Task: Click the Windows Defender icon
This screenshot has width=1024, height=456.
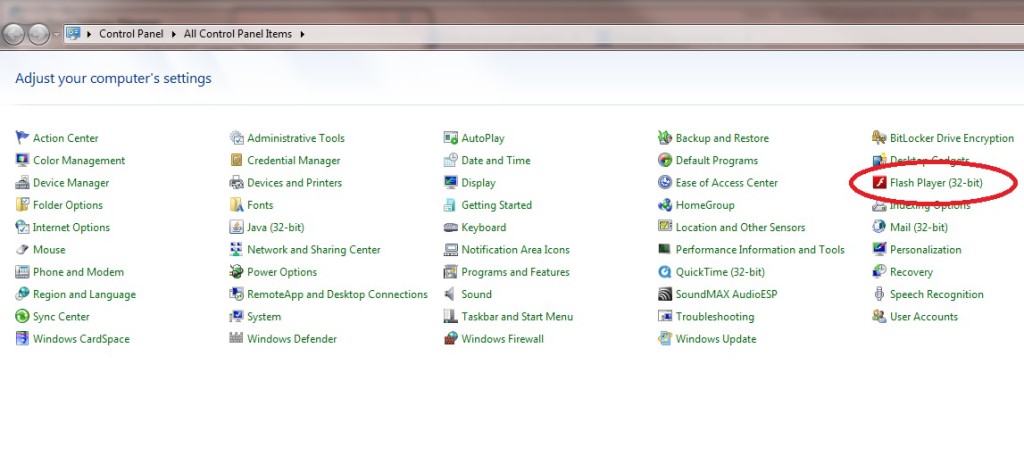Action: pyautogui.click(x=236, y=338)
